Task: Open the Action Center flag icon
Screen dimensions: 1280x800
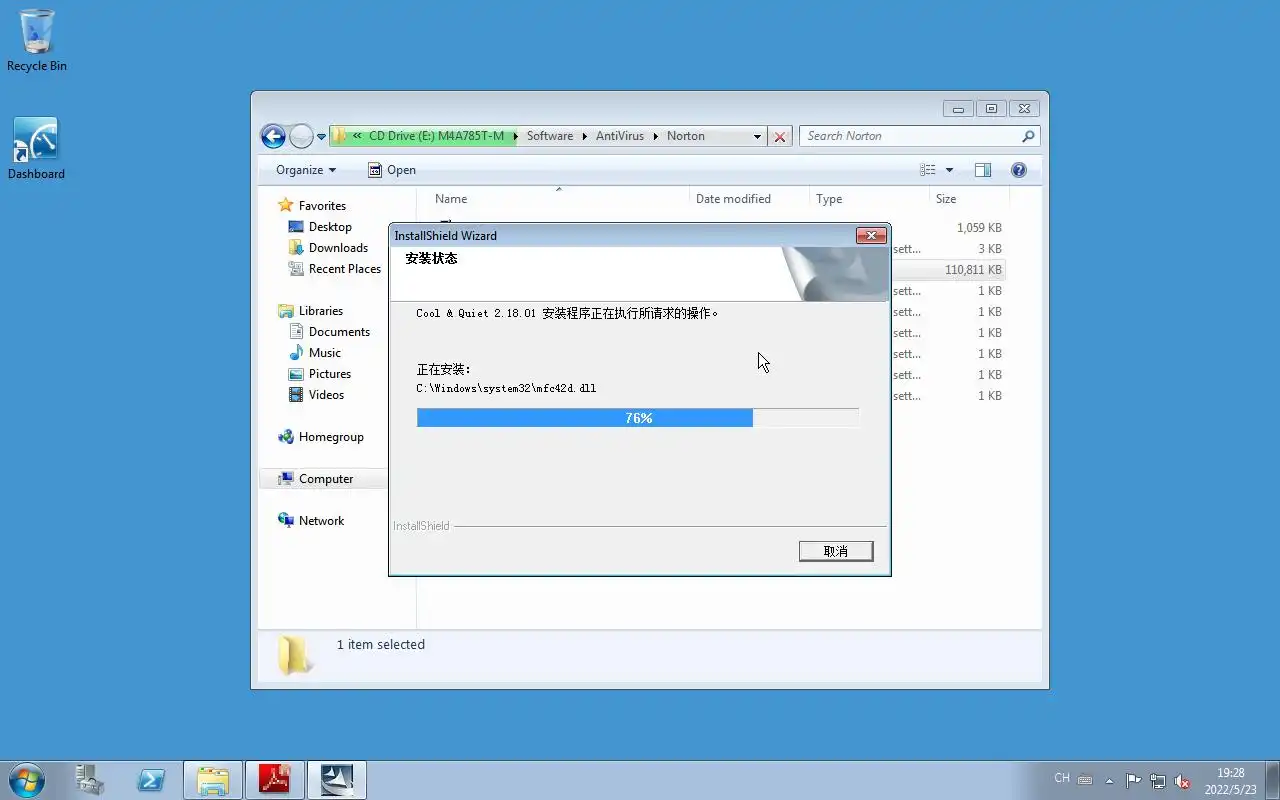Action: tap(1133, 780)
